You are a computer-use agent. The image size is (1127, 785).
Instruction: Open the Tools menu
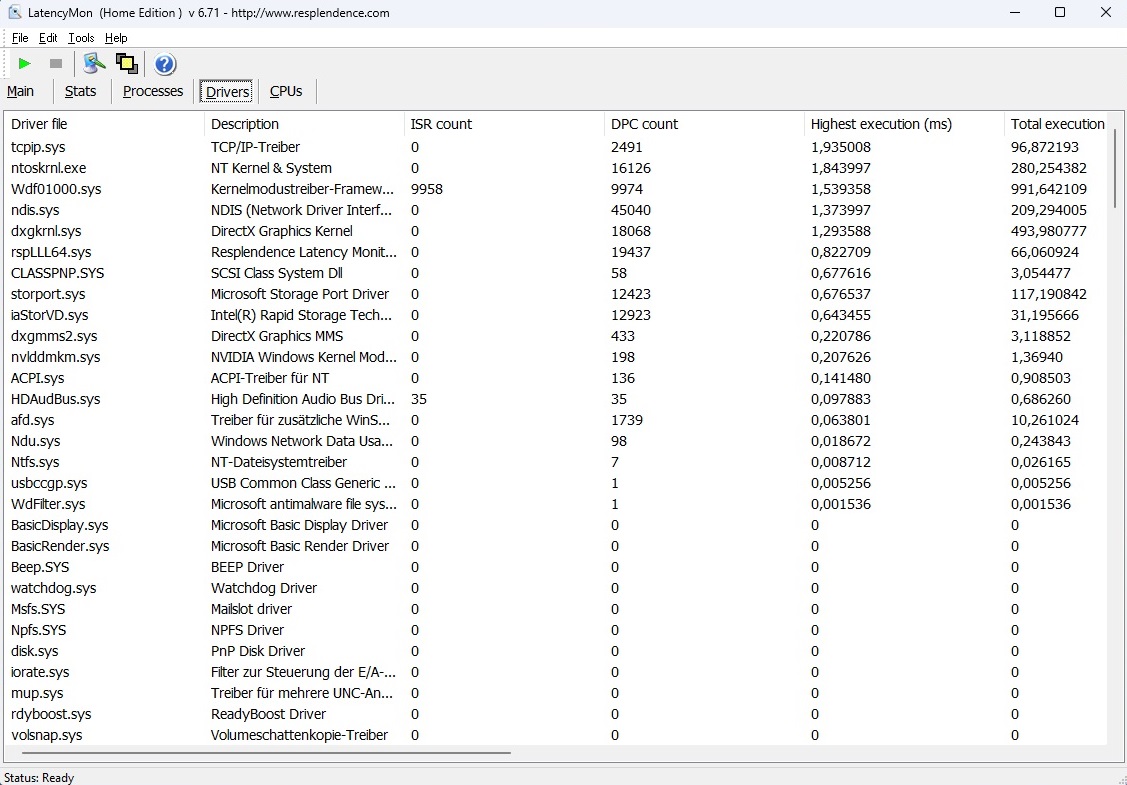tap(81, 38)
